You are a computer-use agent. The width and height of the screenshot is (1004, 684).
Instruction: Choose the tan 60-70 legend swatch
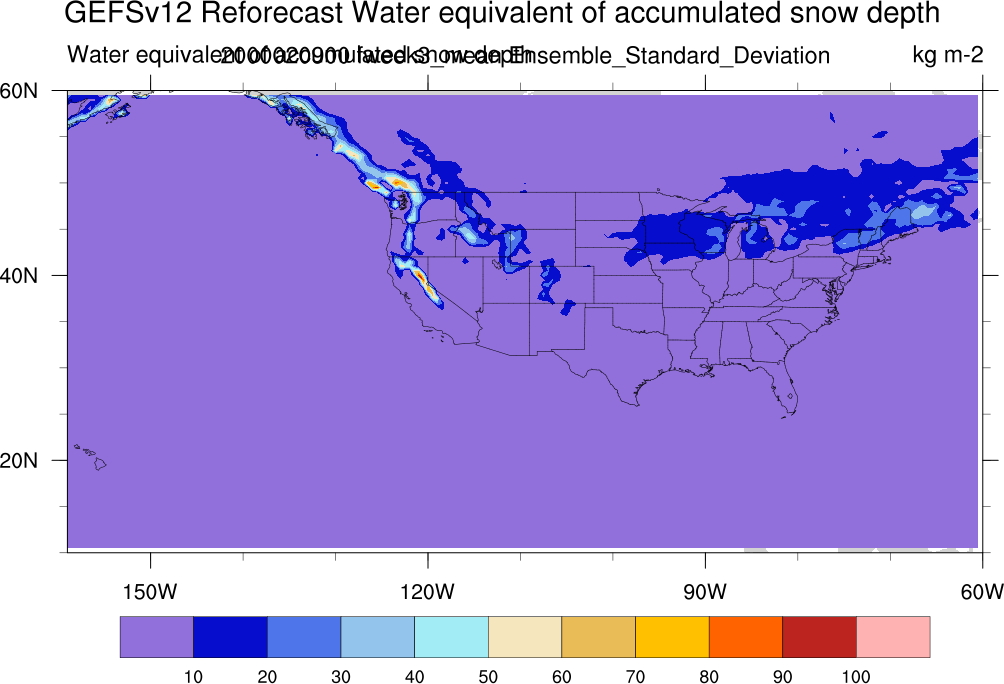(599, 637)
